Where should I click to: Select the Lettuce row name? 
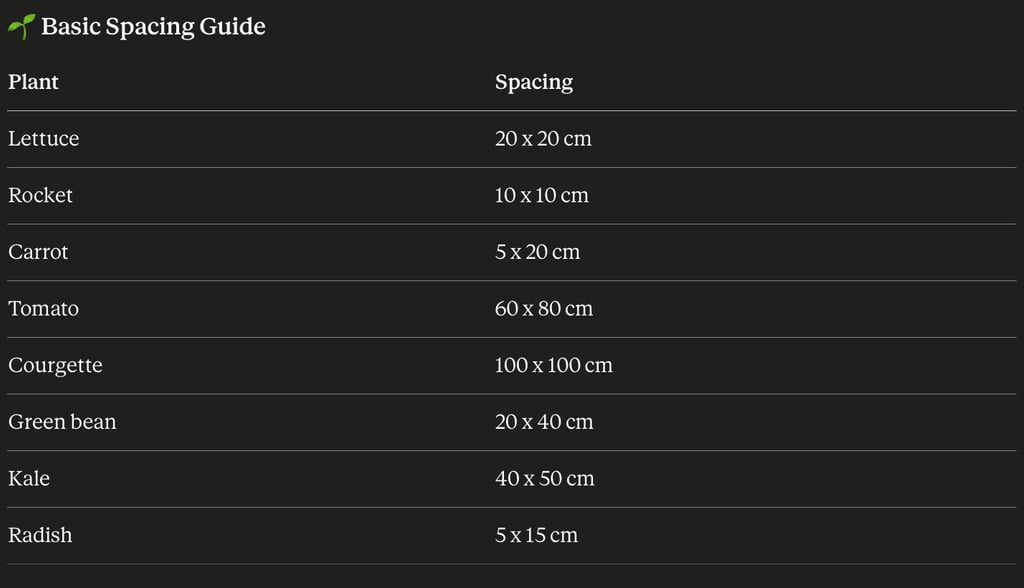click(x=44, y=139)
